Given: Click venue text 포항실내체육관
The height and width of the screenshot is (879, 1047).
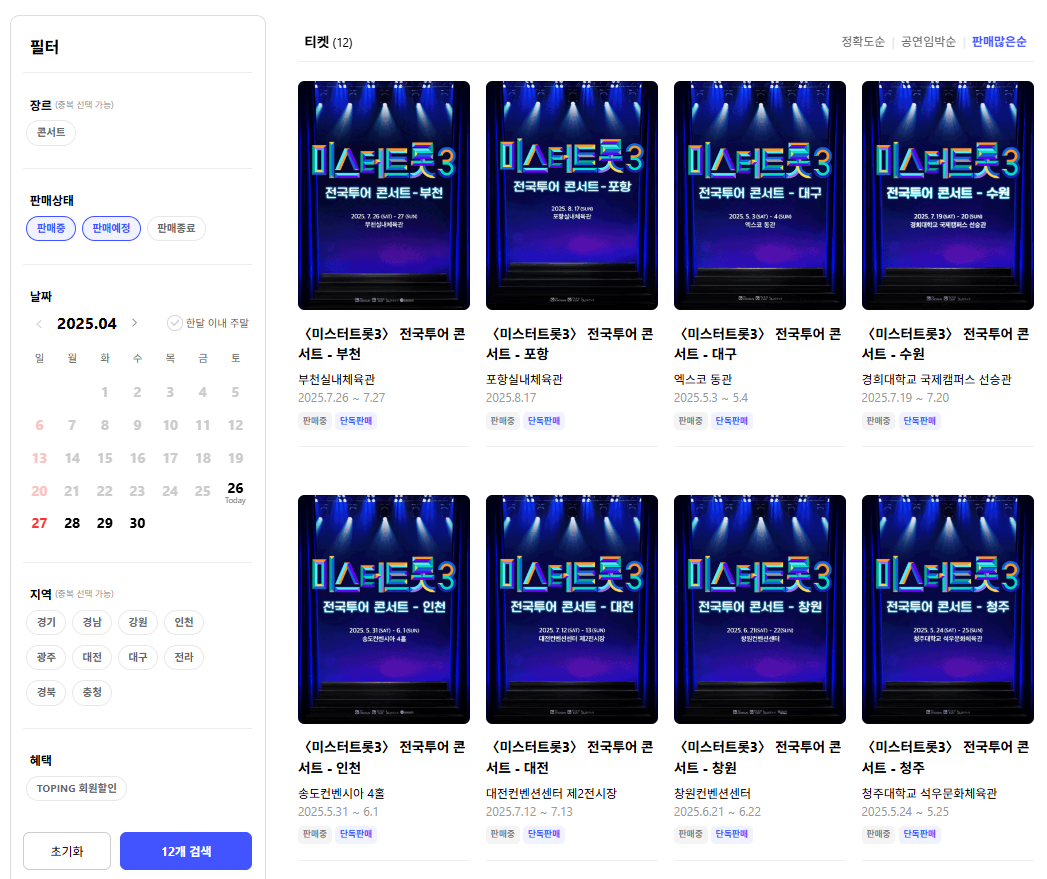Looking at the screenshot, I should click(525, 379).
